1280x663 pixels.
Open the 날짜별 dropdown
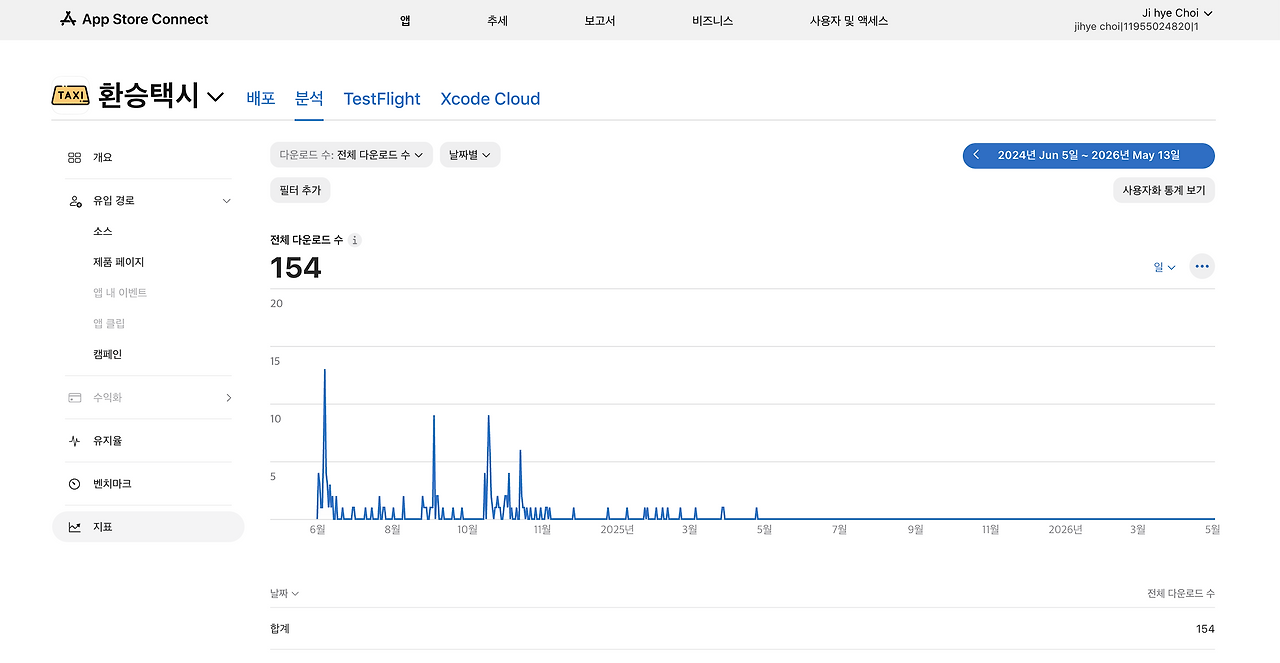tap(470, 155)
